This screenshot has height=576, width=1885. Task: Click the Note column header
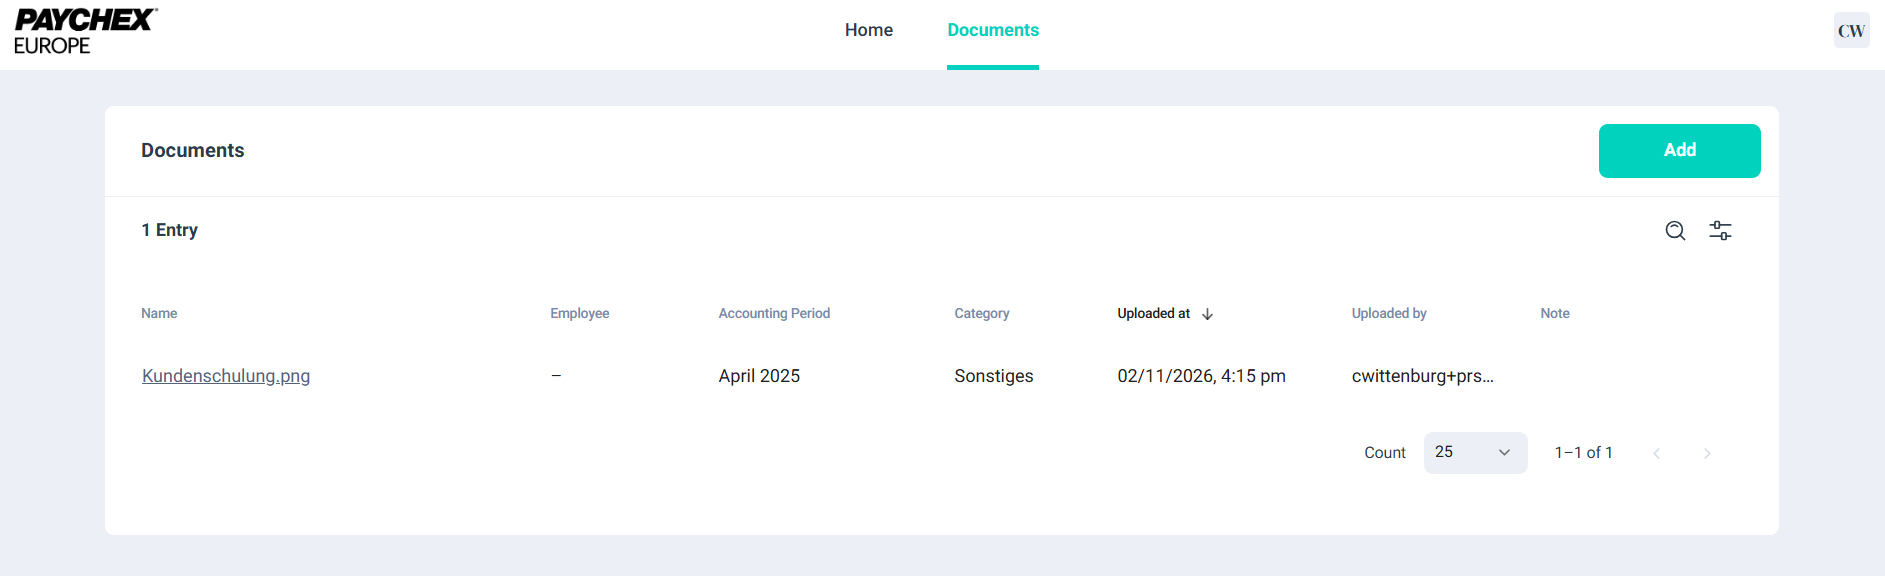coord(1554,314)
